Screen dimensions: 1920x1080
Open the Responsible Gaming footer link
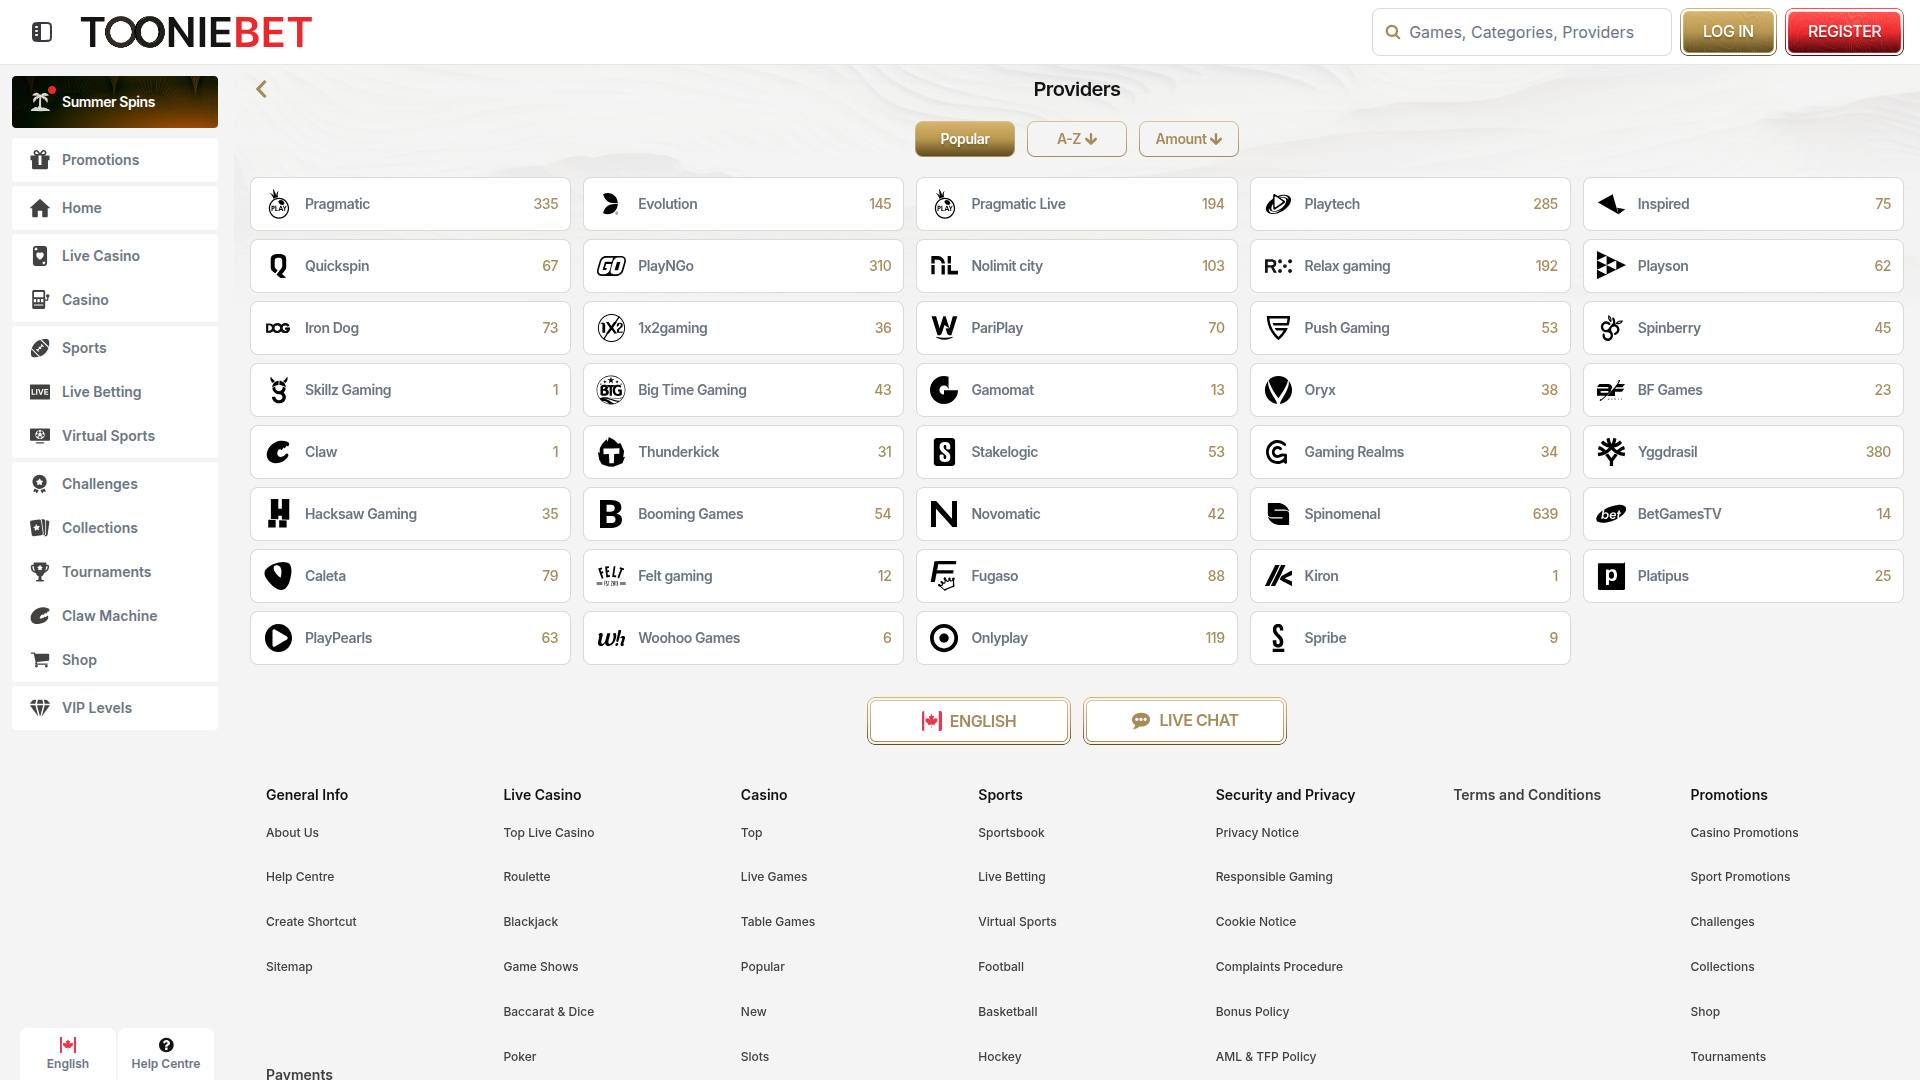[x=1273, y=877]
